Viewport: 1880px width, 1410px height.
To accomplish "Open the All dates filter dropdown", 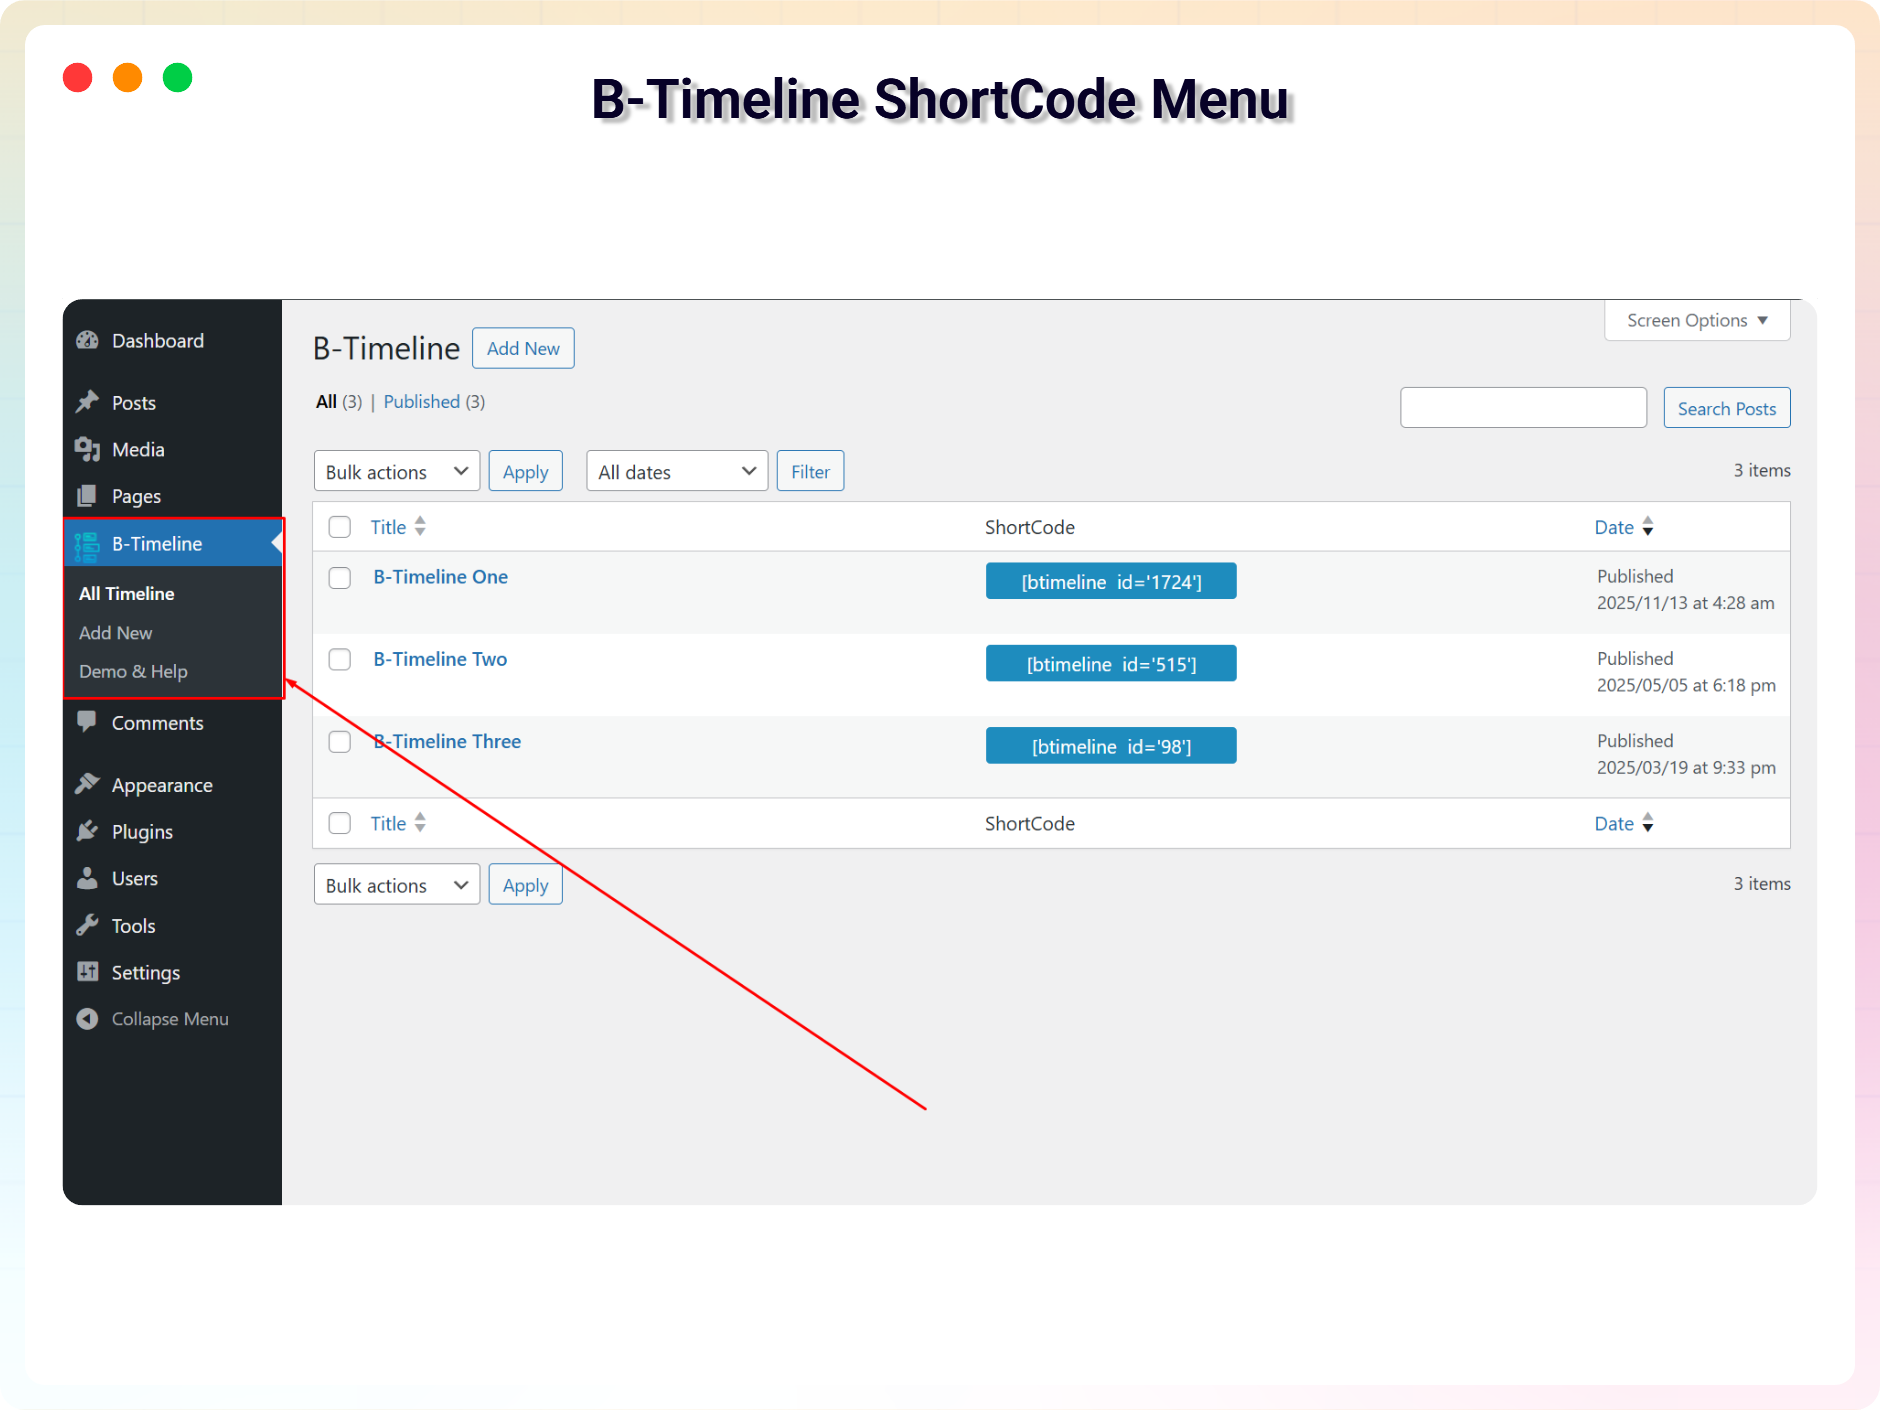I will (676, 470).
